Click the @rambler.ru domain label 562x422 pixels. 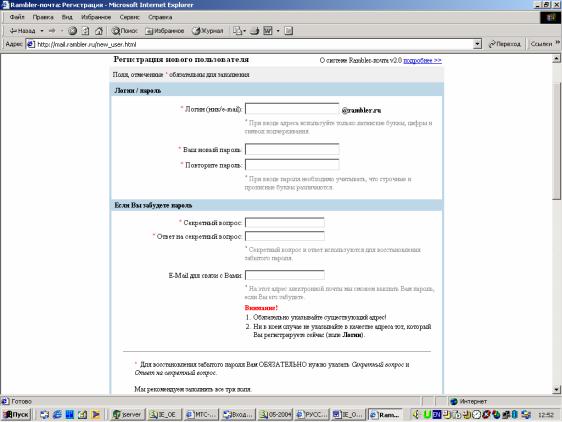[361, 110]
